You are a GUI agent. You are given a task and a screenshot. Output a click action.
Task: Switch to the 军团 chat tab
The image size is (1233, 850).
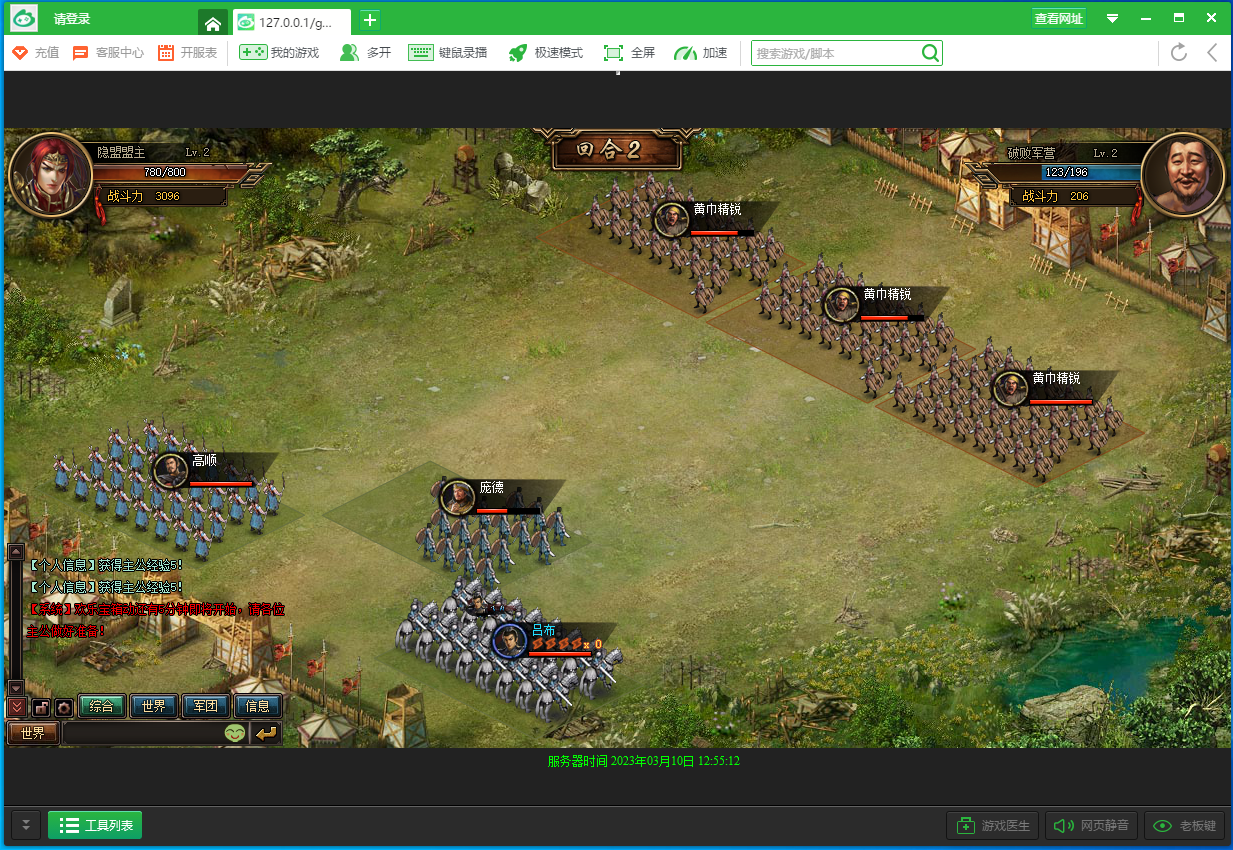[x=206, y=706]
